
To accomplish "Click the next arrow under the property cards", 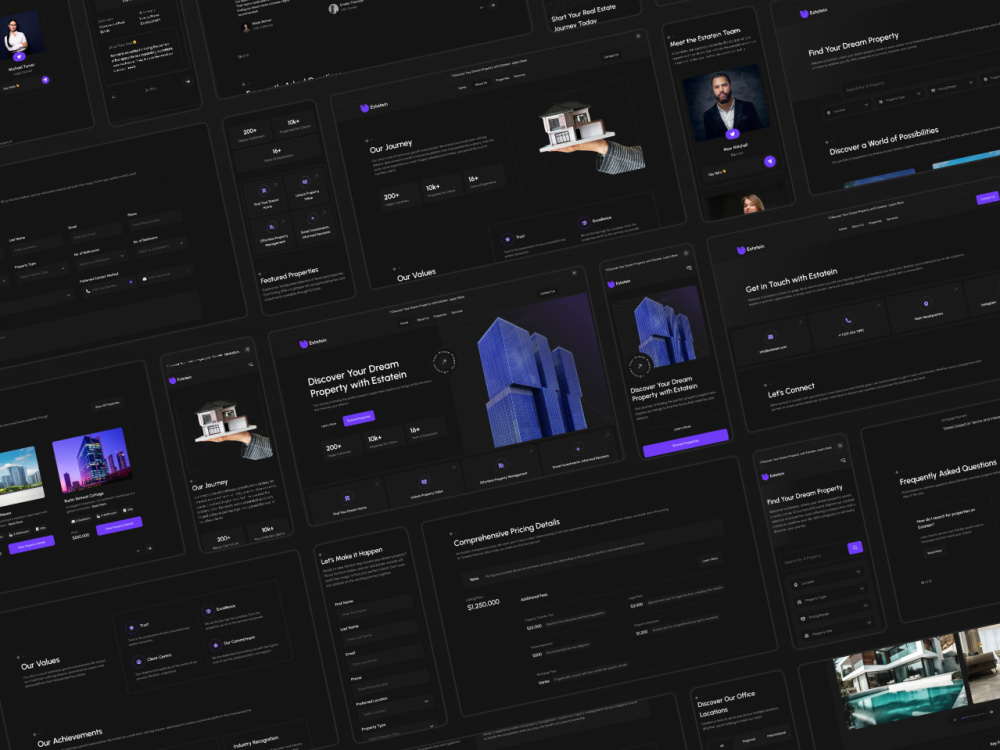I will coord(149,548).
